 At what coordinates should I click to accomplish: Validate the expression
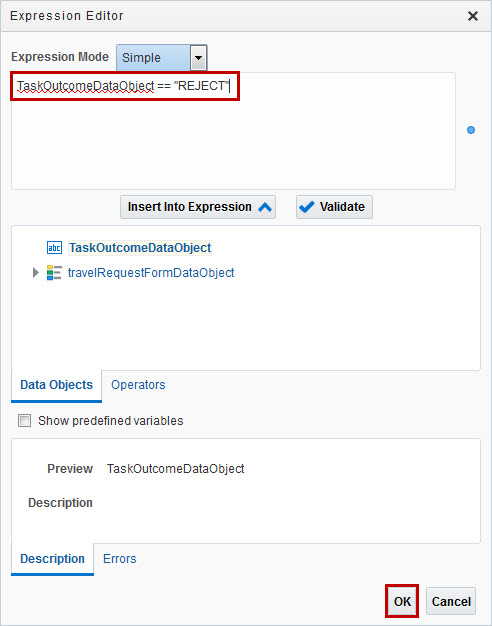pos(334,207)
